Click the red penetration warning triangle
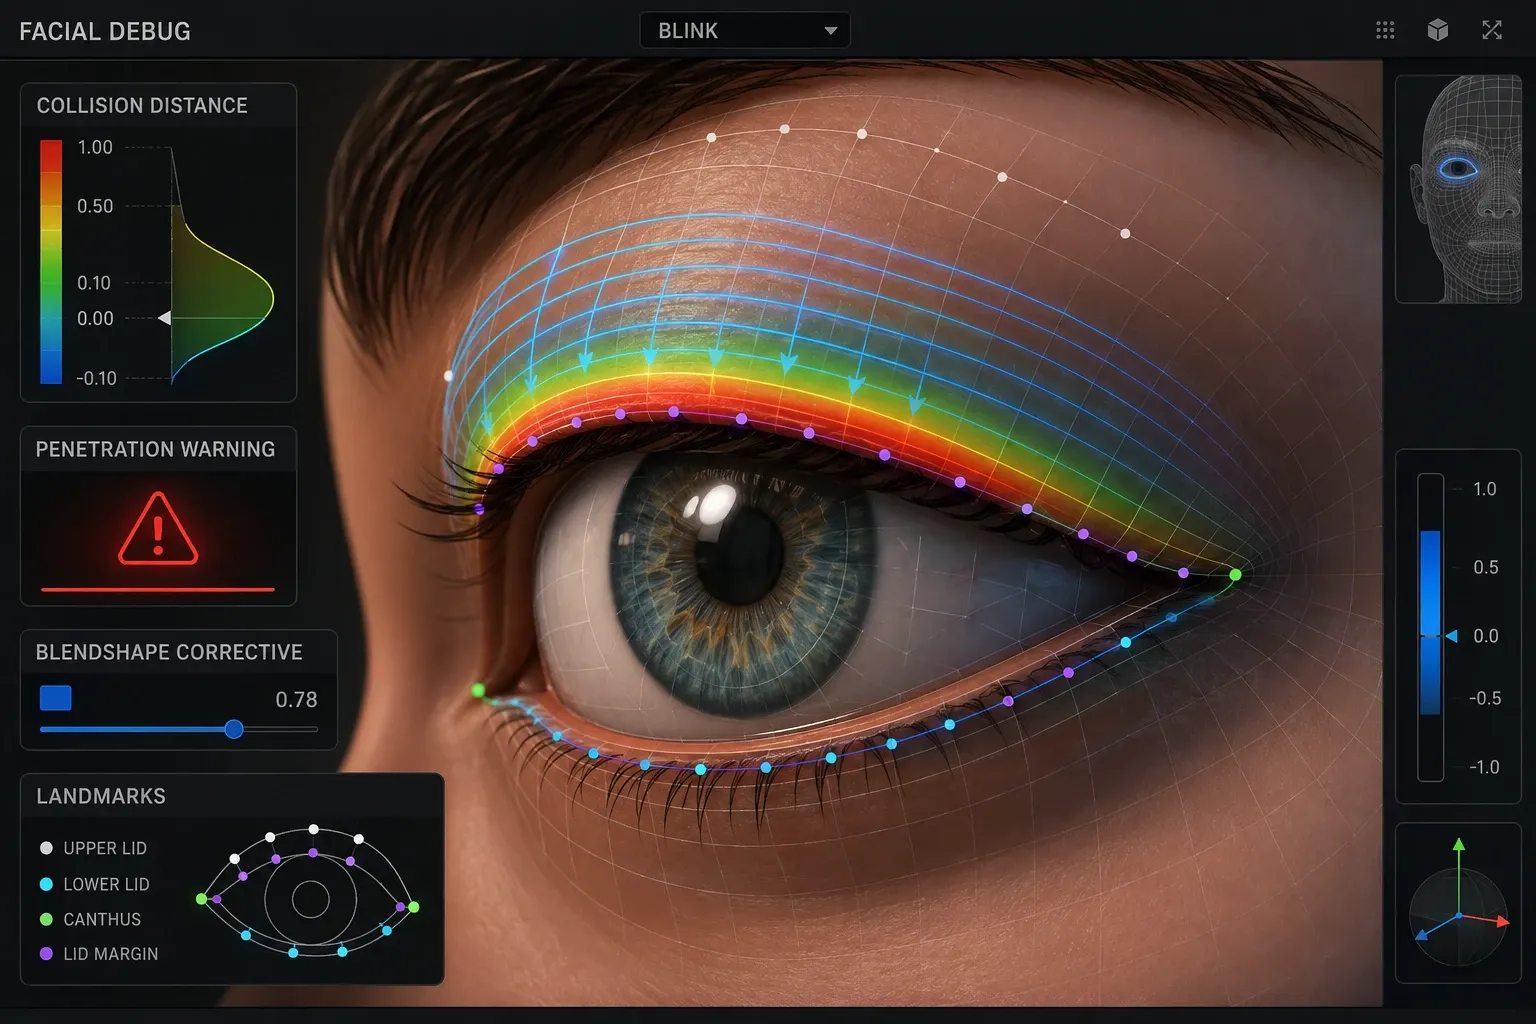The width and height of the screenshot is (1536, 1024). [x=158, y=529]
